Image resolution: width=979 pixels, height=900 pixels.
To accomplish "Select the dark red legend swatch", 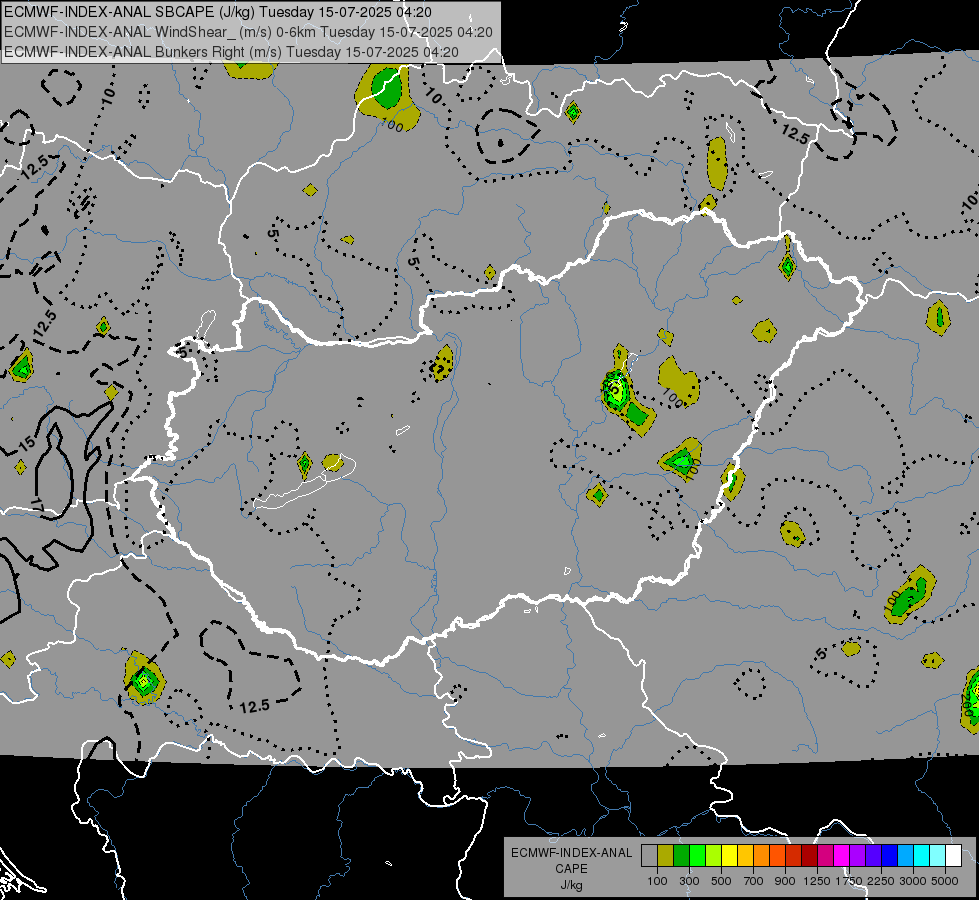I will [x=809, y=856].
